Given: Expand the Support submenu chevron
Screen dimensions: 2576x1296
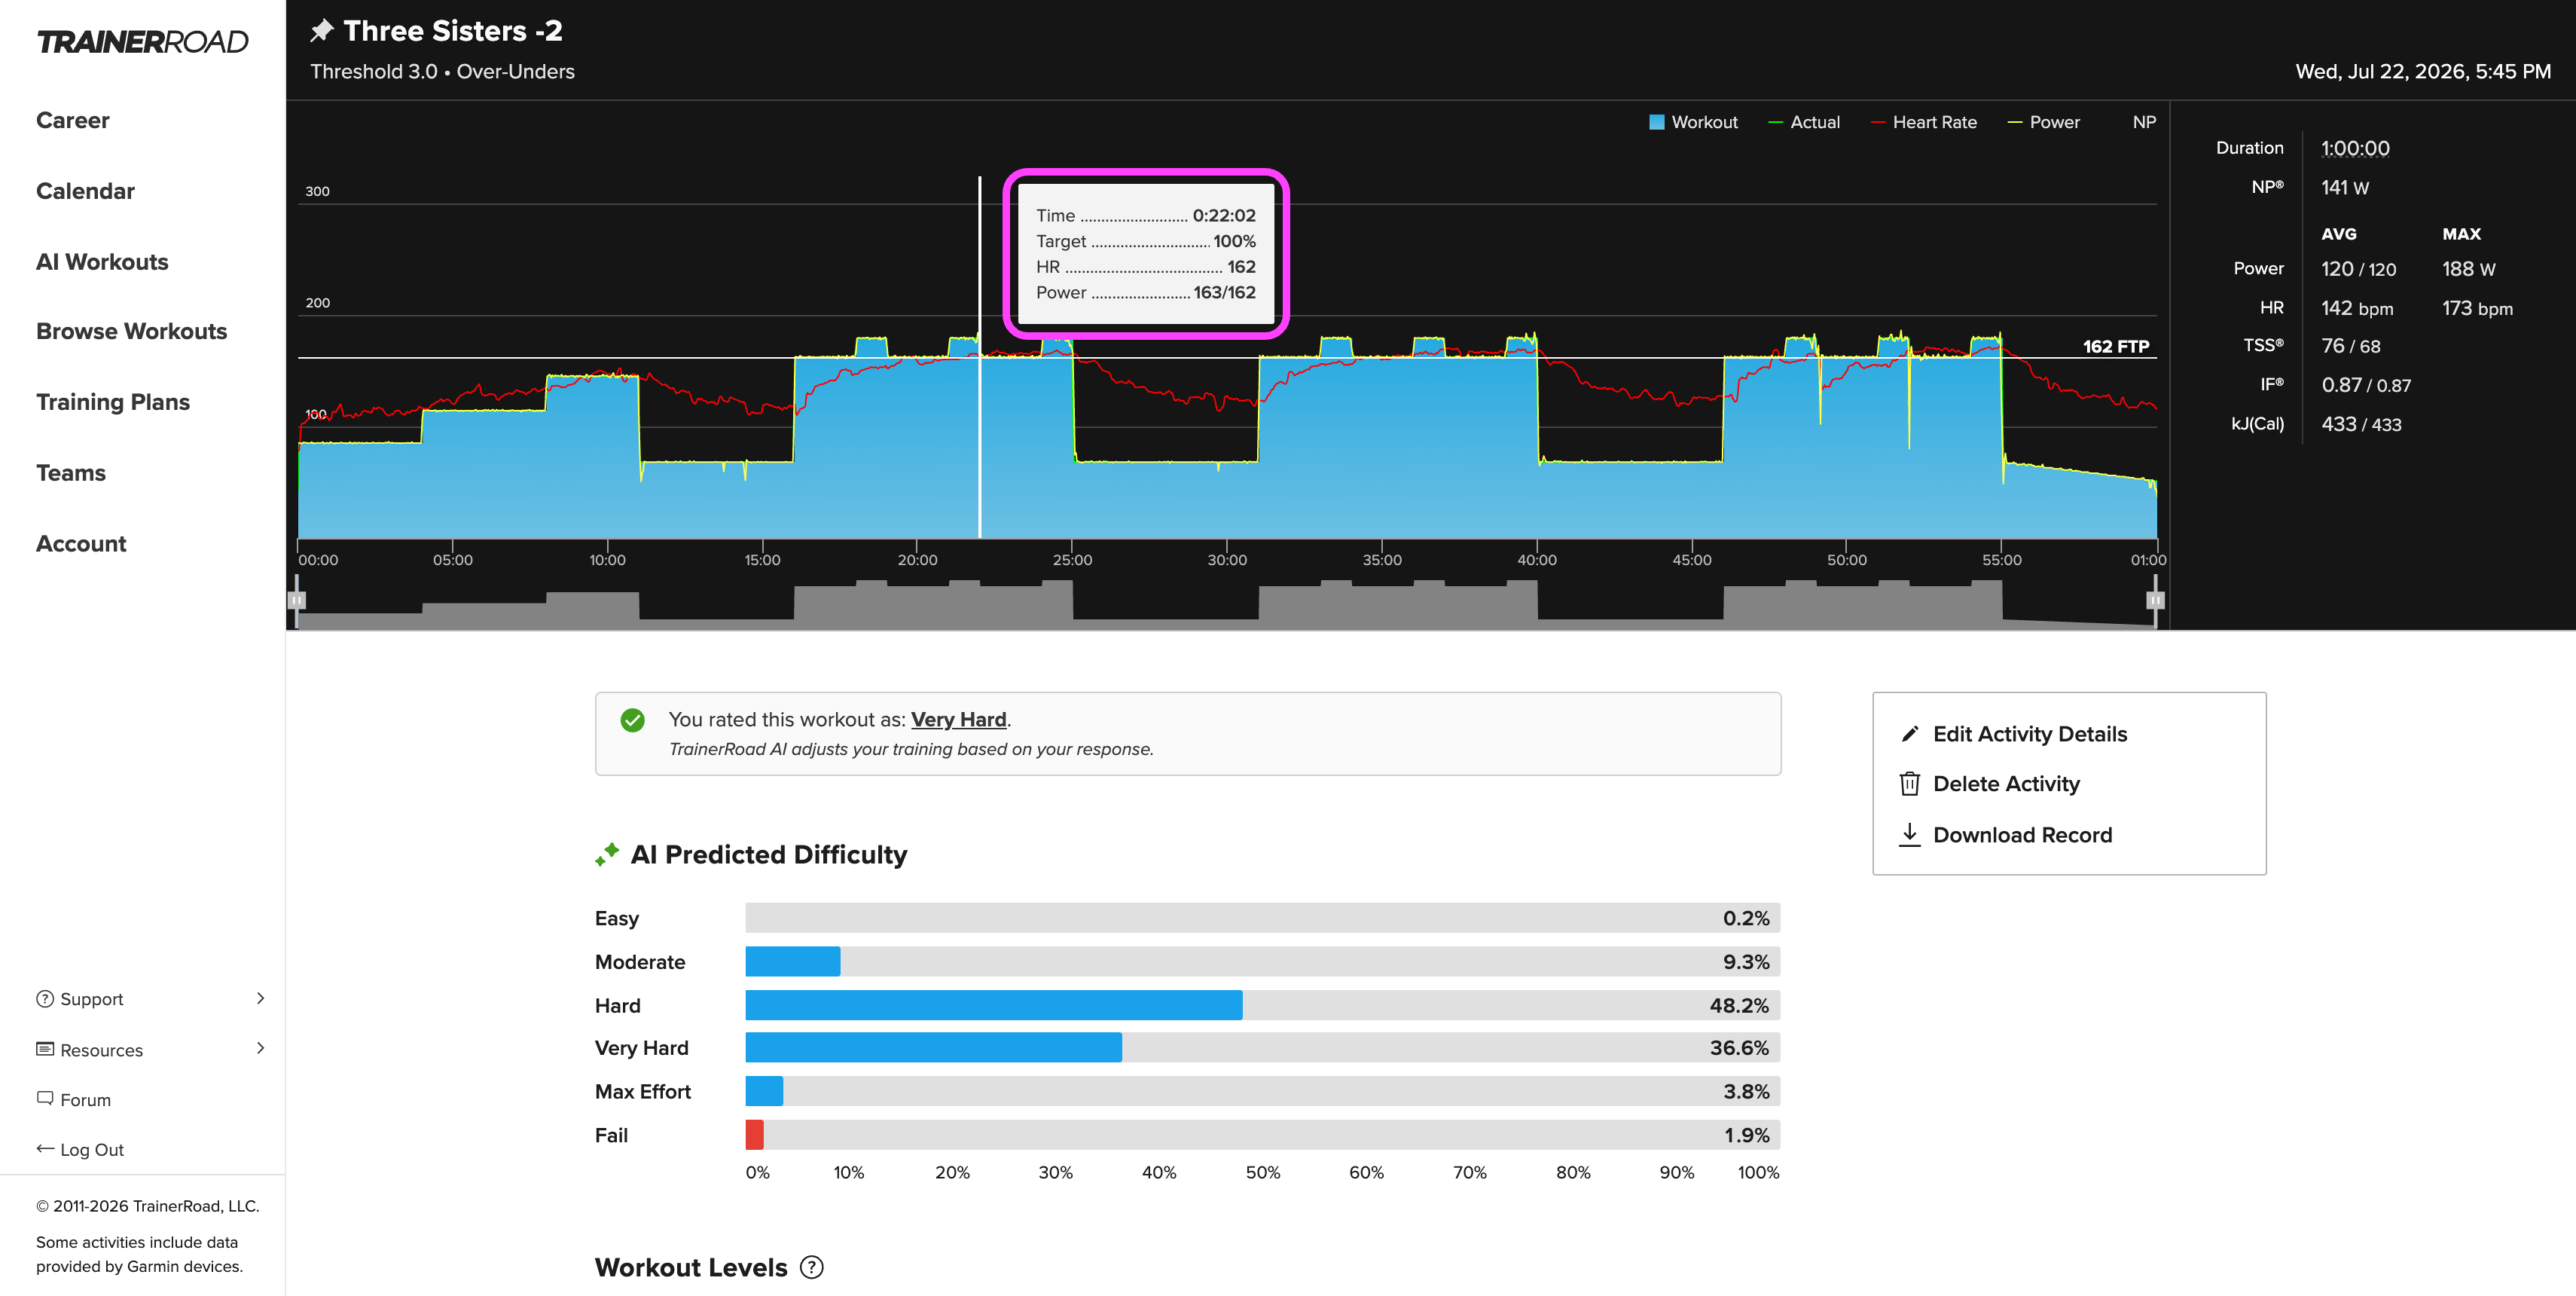Looking at the screenshot, I should point(261,998).
